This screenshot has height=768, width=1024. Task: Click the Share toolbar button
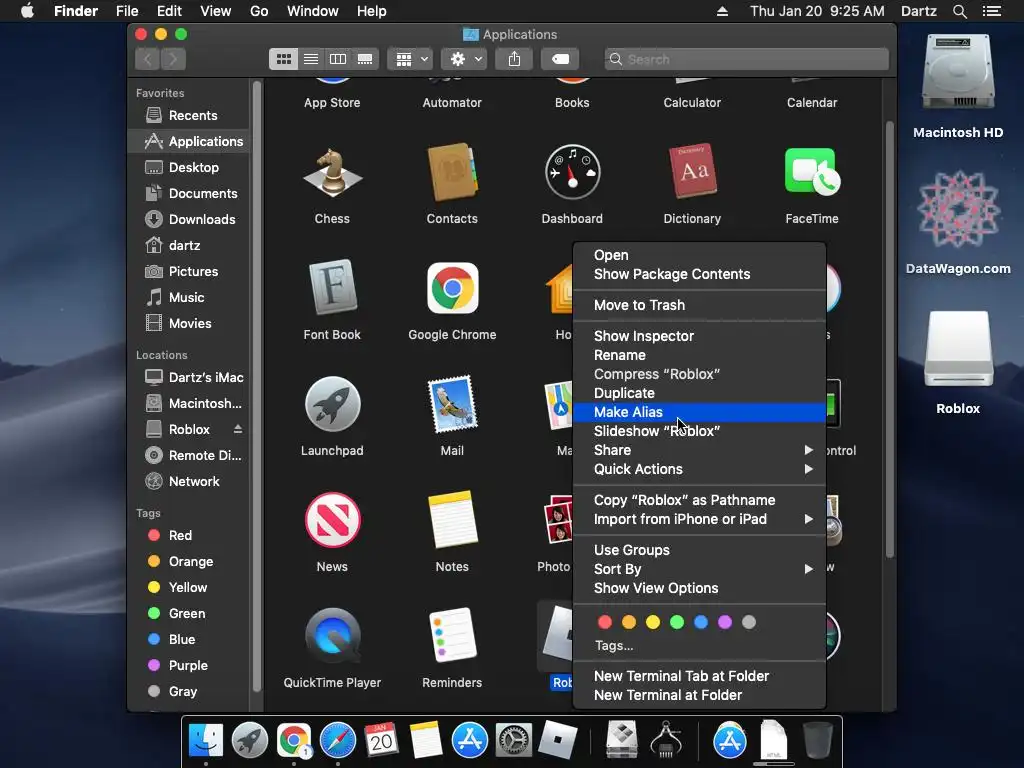pyautogui.click(x=515, y=59)
